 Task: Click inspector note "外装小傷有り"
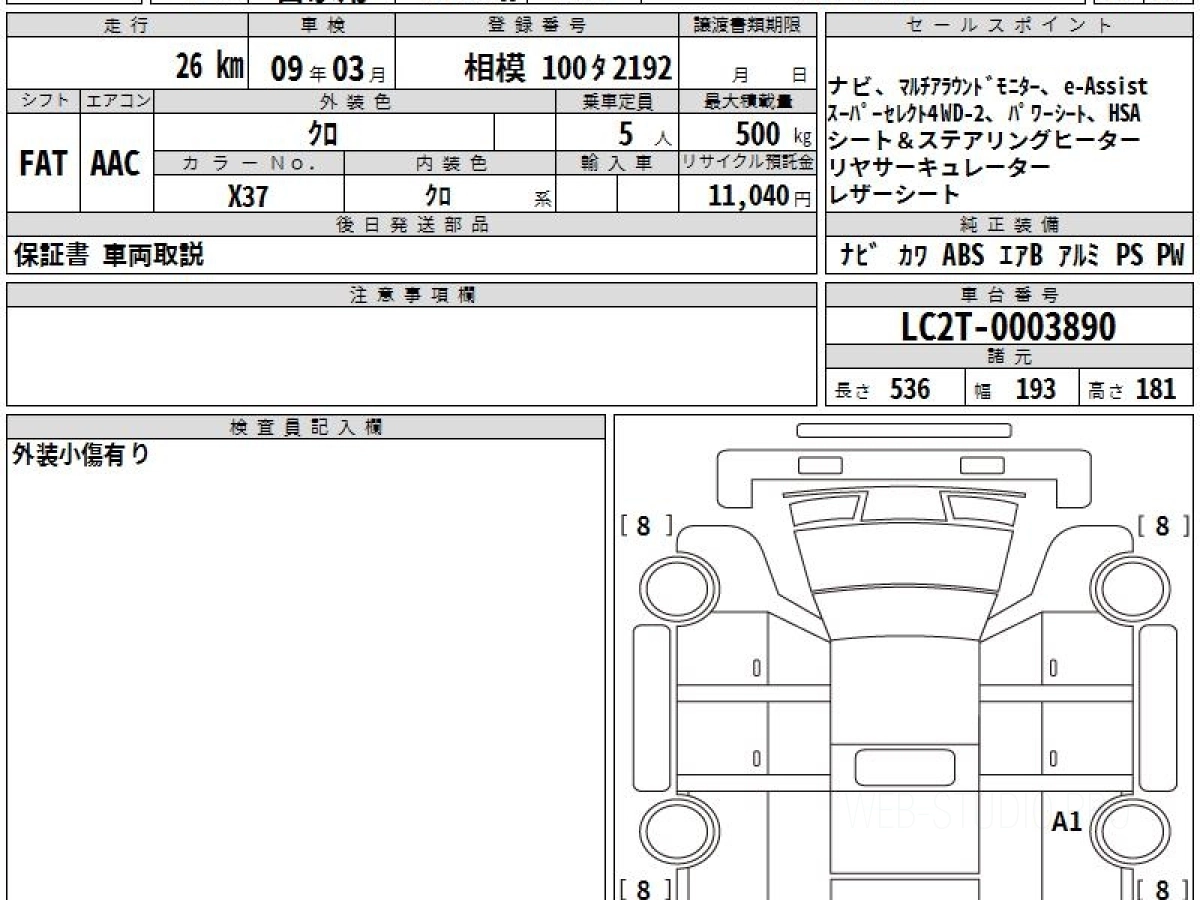(81, 455)
